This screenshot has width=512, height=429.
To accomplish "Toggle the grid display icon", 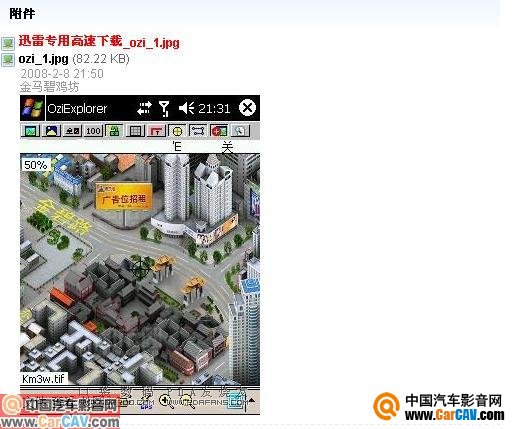I will (x=135, y=131).
